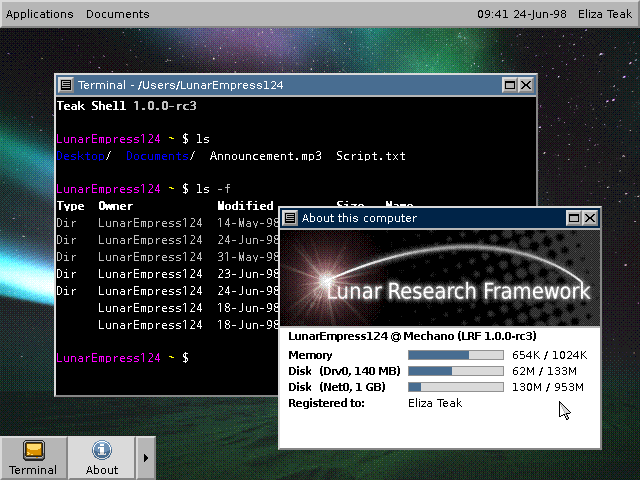The image size is (640, 480).
Task: Click the Owner column header in terminal
Action: pos(116,206)
